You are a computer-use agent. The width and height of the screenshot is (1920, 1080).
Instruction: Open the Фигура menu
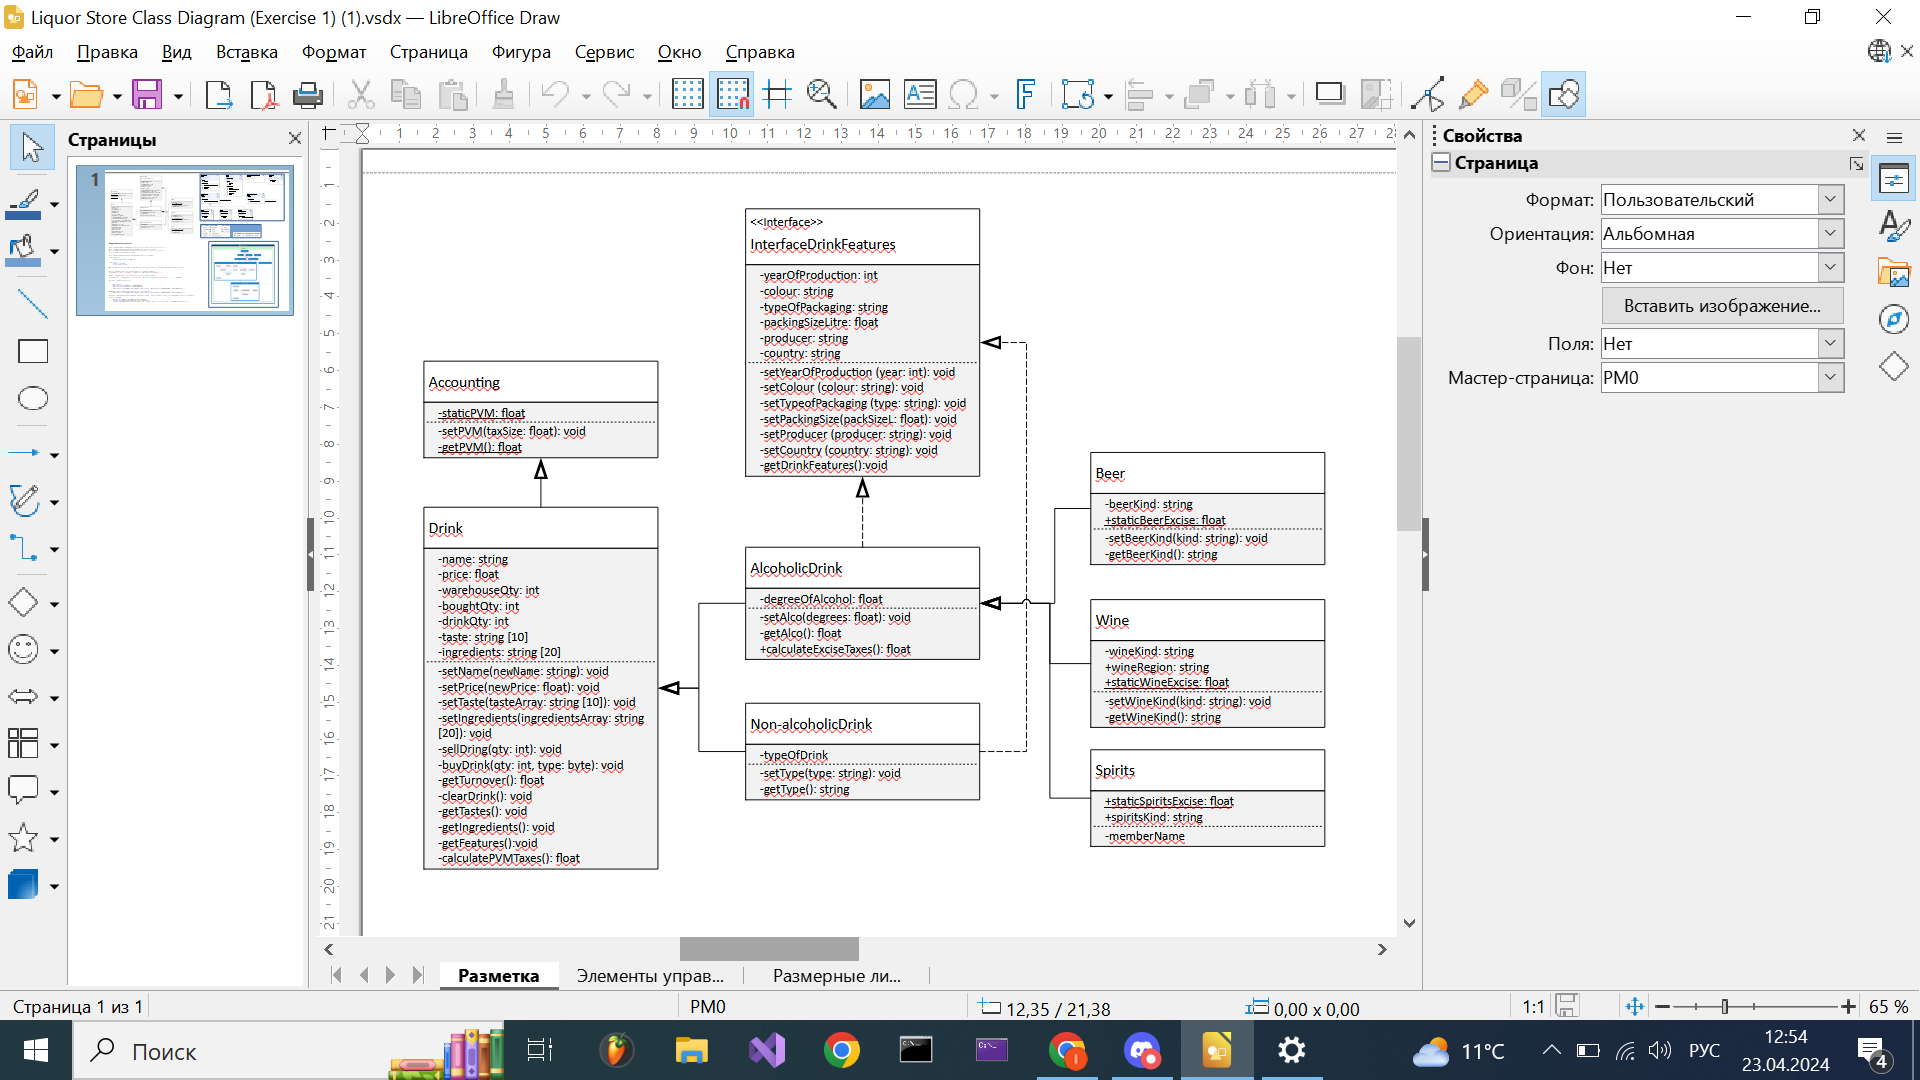pyautogui.click(x=521, y=52)
